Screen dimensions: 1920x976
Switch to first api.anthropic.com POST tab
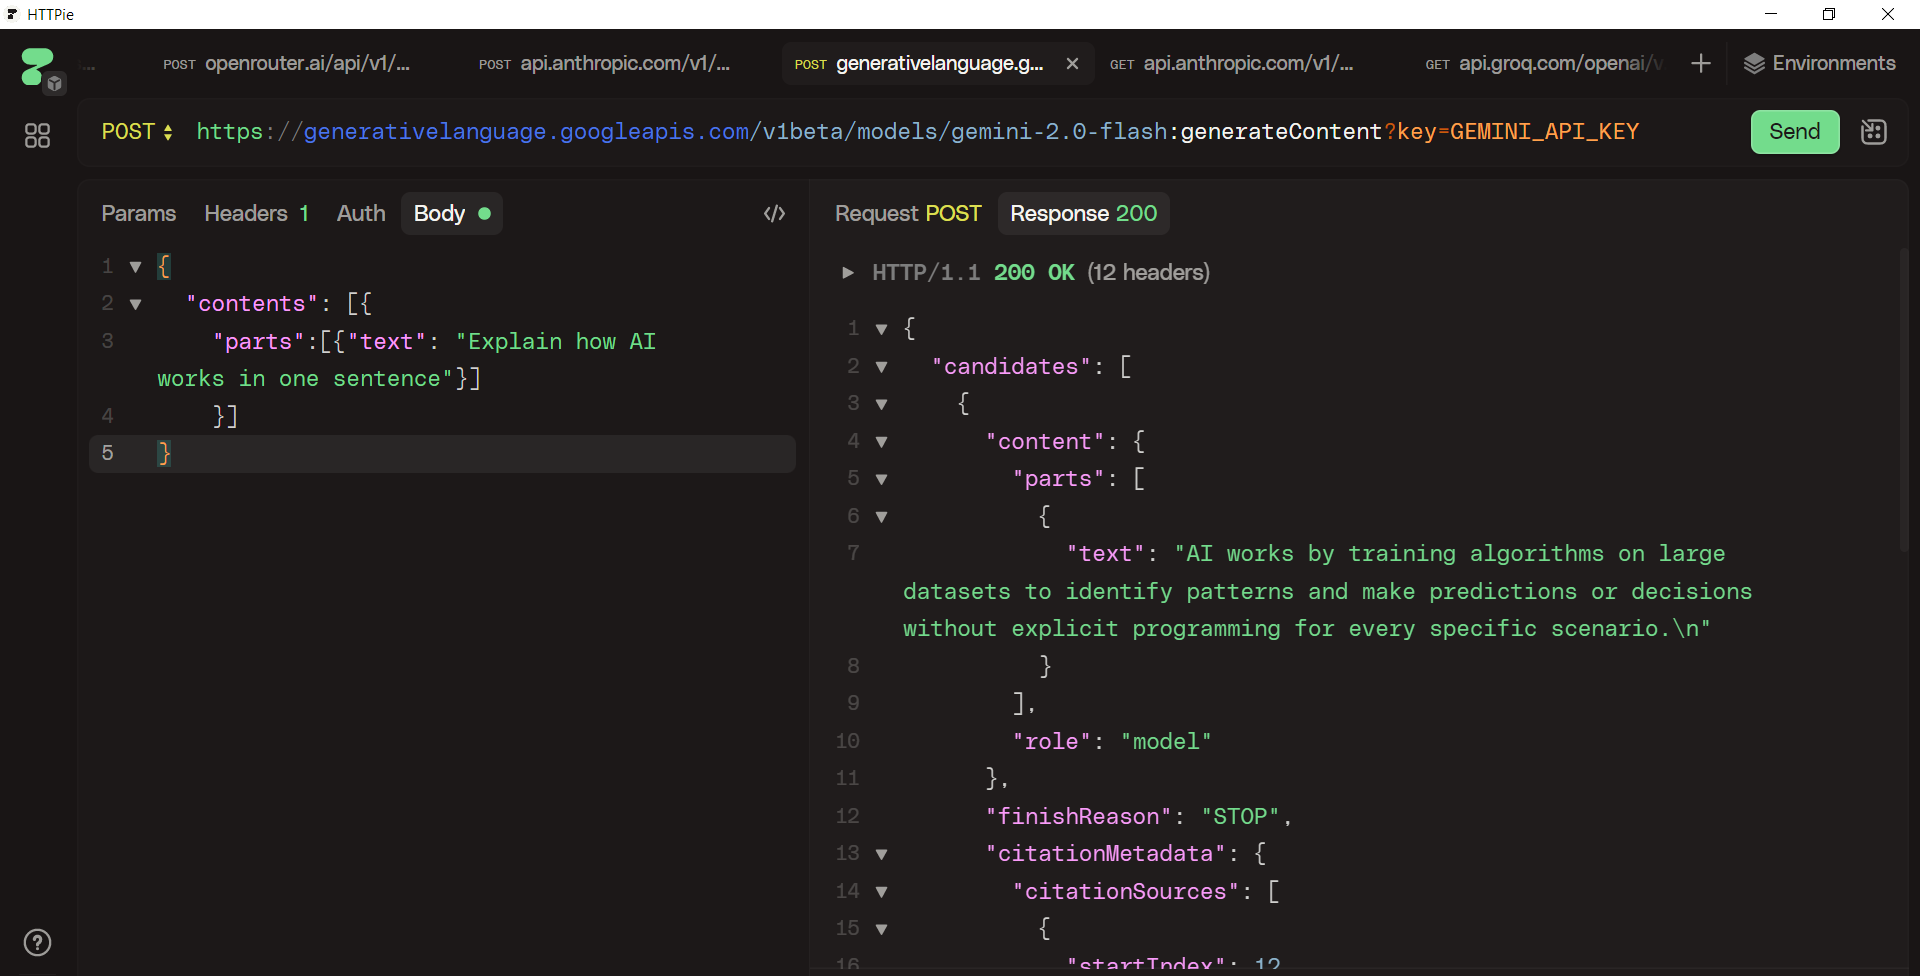click(604, 63)
